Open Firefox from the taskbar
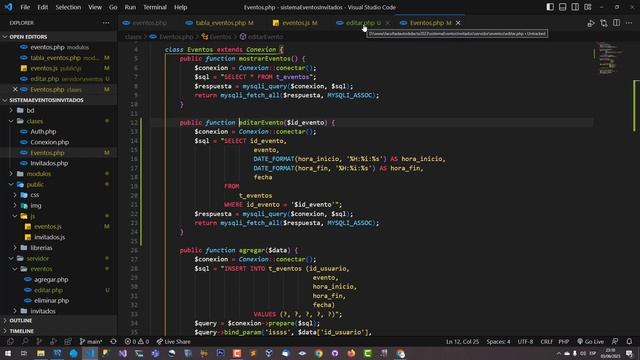The image size is (640, 360). (x=351, y=353)
